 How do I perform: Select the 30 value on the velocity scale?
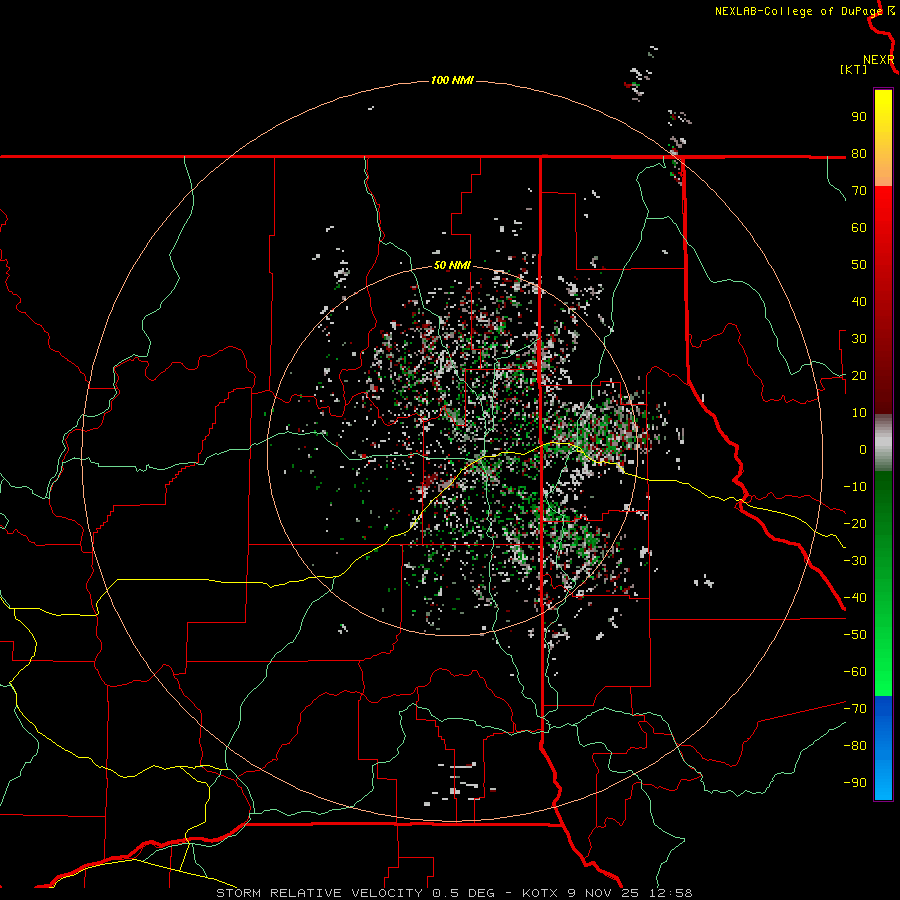[x=859, y=339]
